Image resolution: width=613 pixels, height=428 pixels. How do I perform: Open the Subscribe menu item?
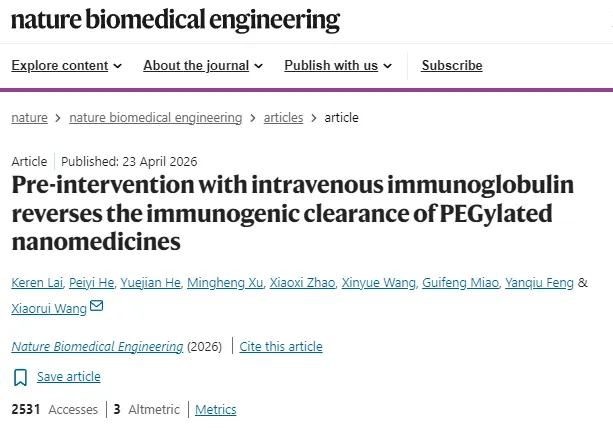click(452, 65)
